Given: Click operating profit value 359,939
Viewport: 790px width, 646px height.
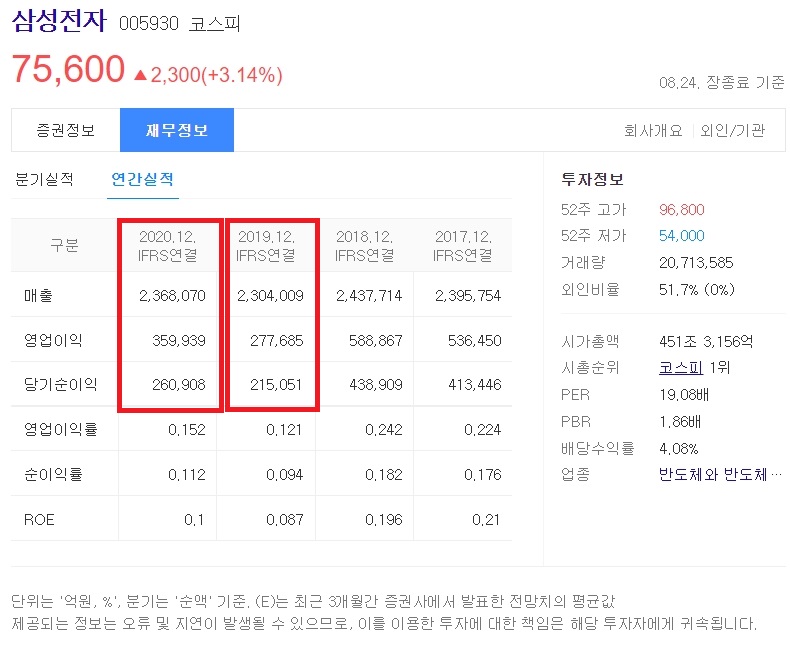Looking at the screenshot, I should [179, 341].
